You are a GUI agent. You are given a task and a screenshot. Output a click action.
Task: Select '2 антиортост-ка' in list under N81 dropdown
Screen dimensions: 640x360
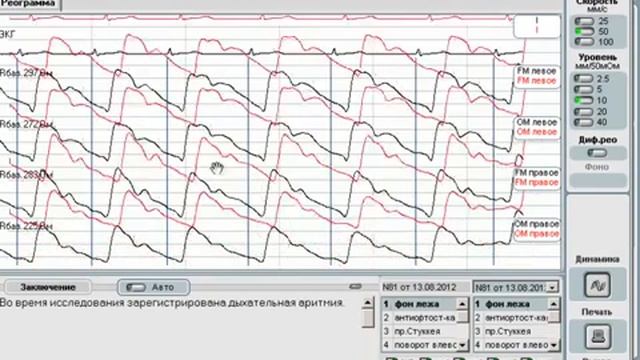(511, 318)
